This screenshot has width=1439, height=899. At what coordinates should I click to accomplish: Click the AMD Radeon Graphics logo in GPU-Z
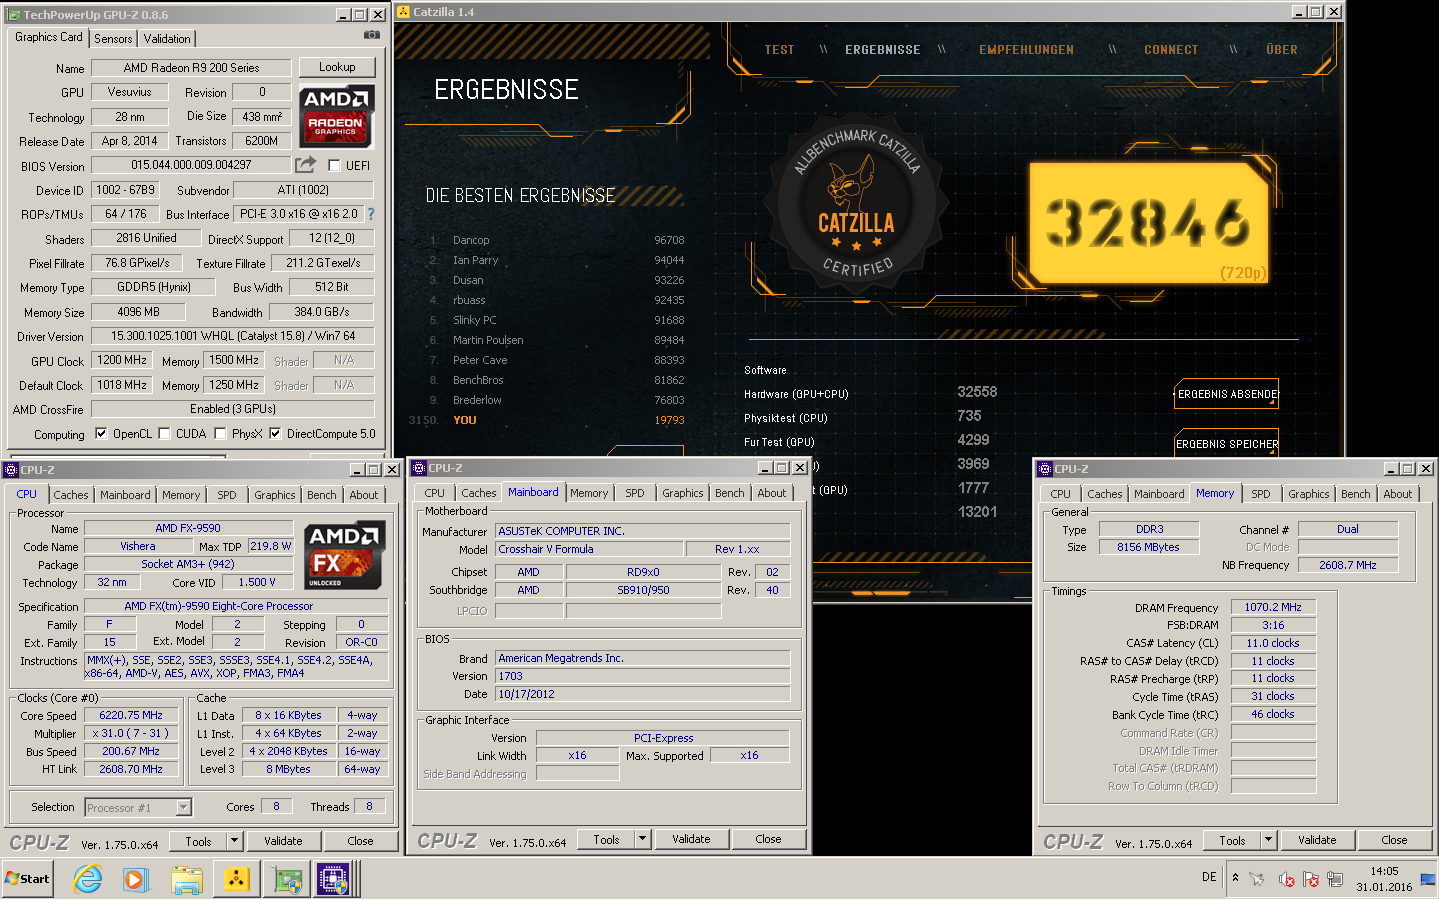click(x=337, y=116)
